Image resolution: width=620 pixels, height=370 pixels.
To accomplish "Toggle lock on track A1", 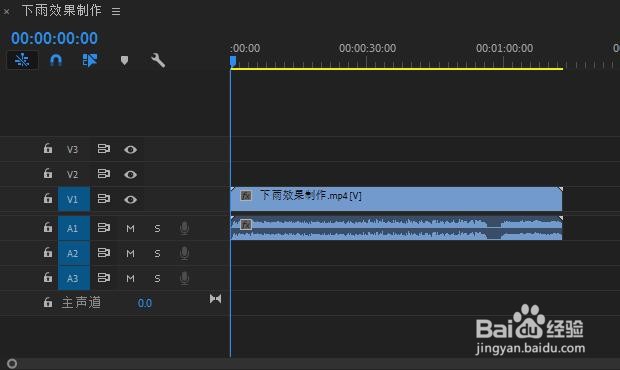I will (x=48, y=227).
